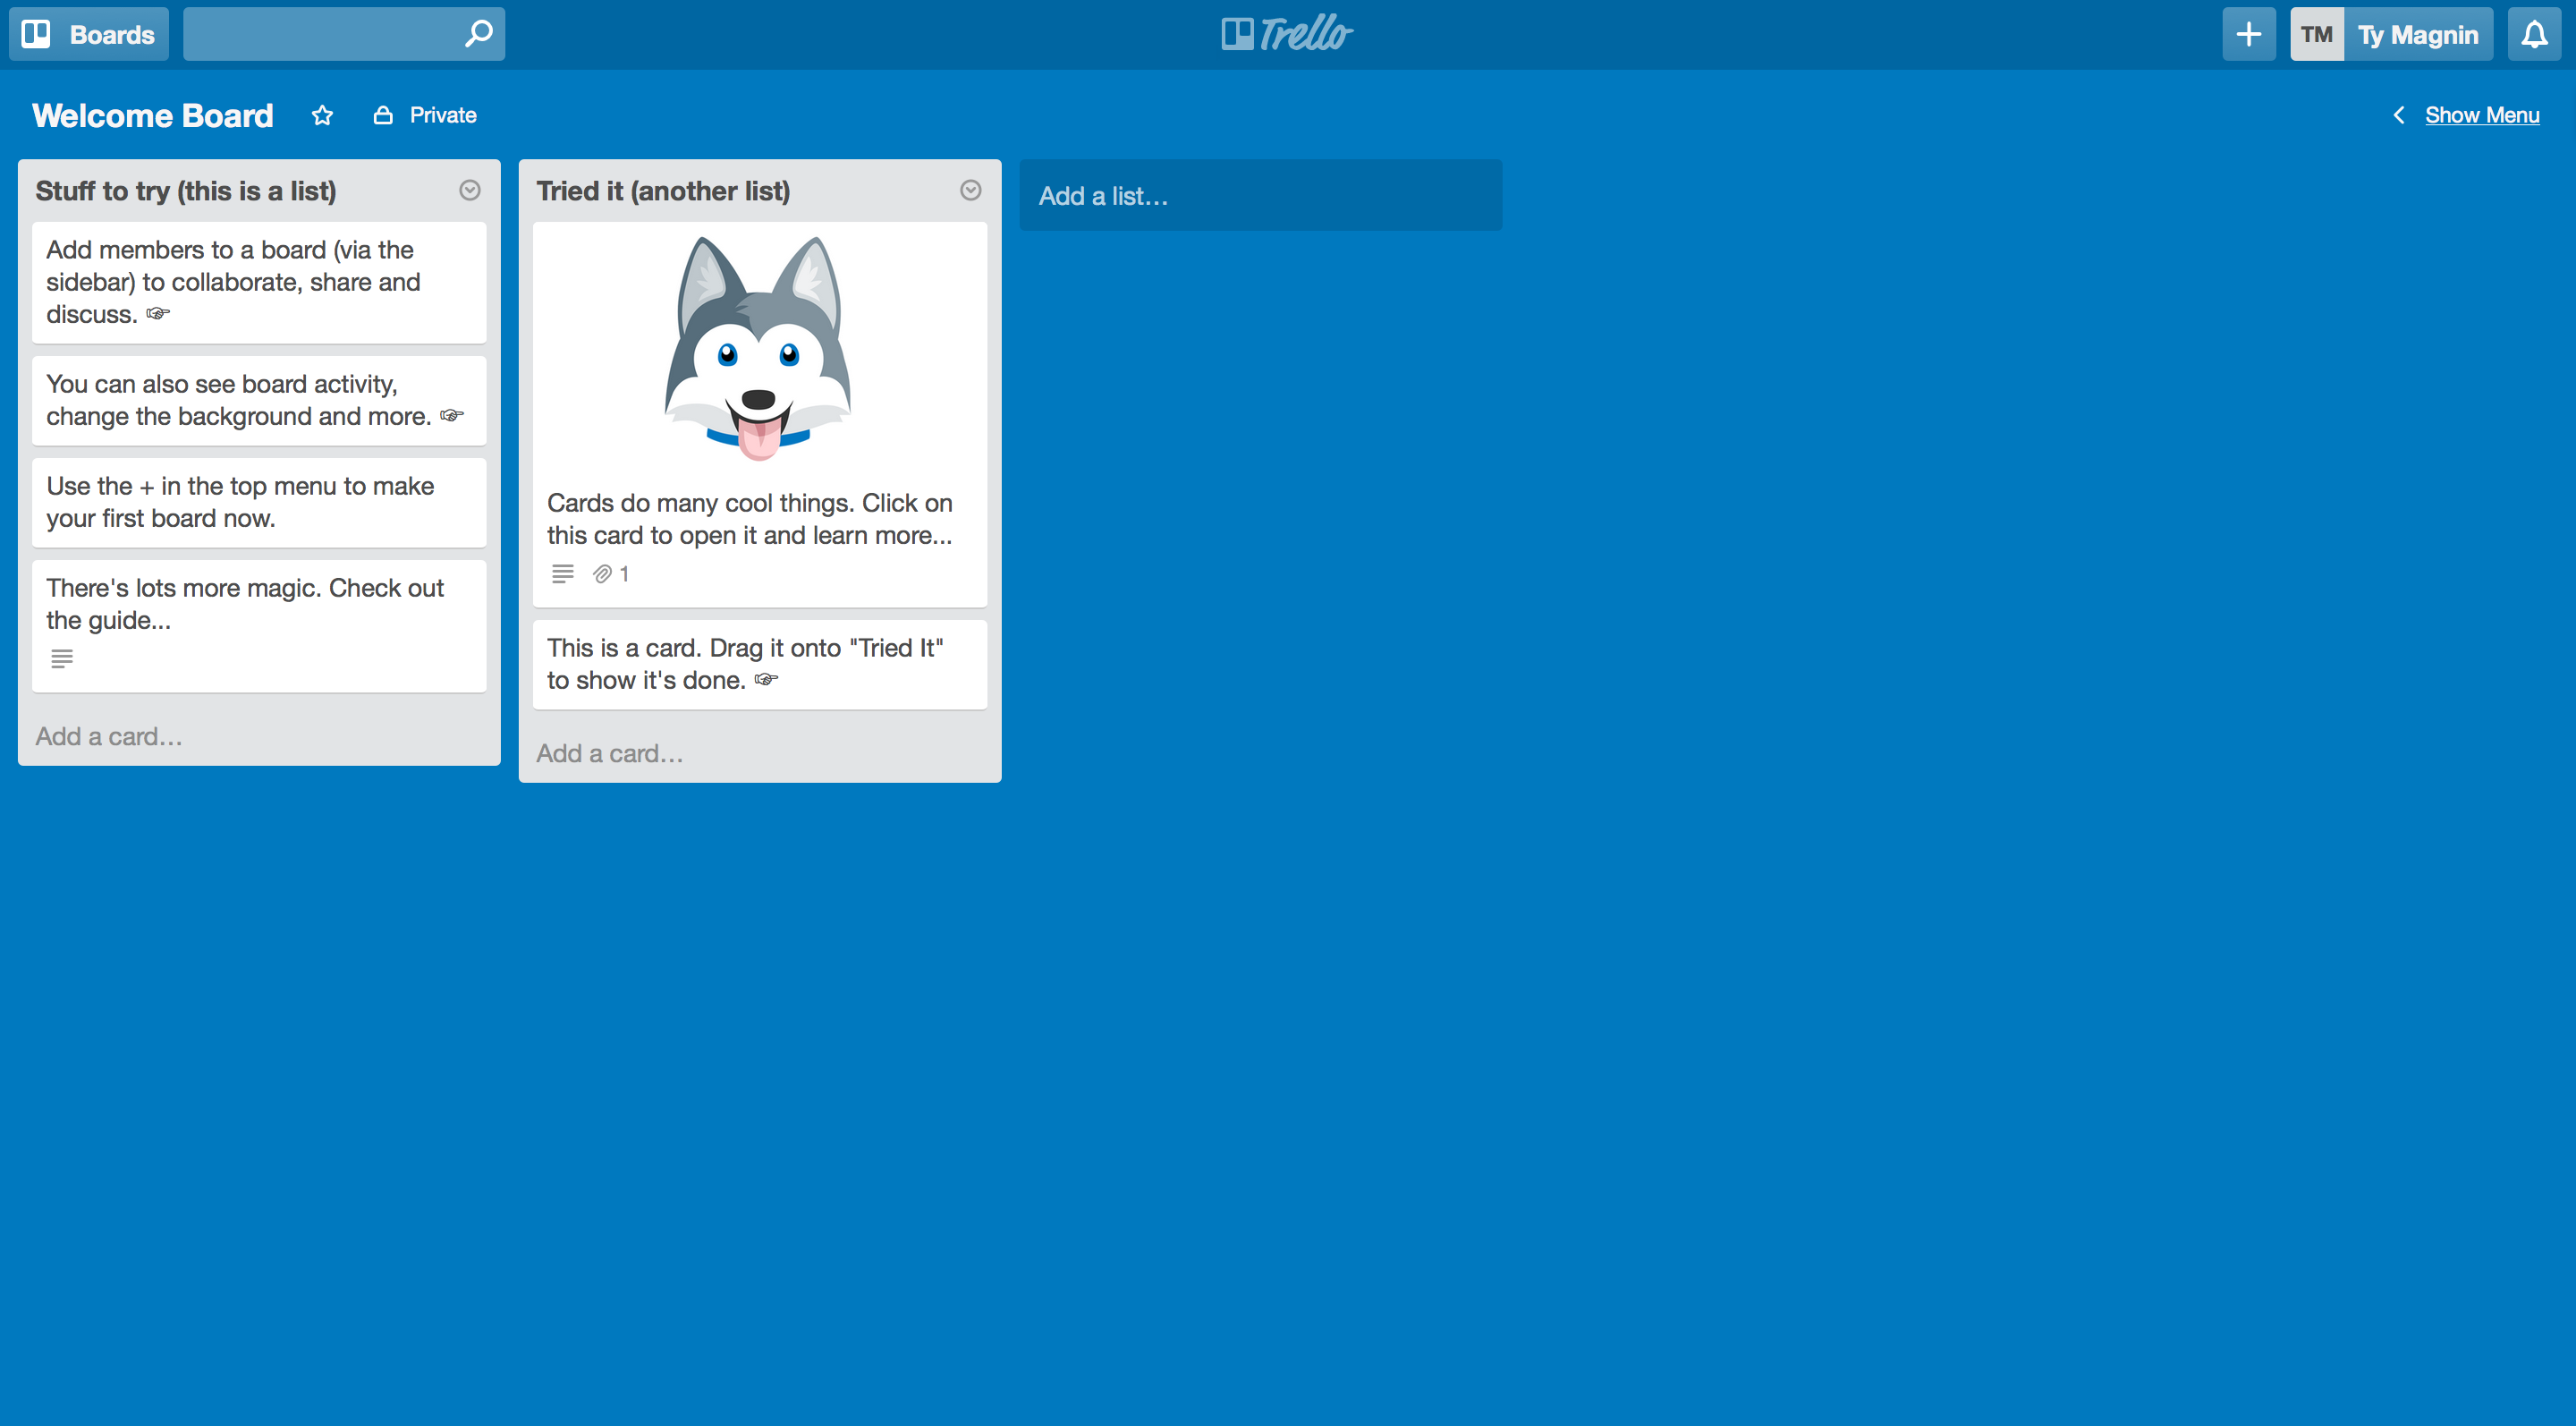Open the Add members to a board card
This screenshot has height=1426, width=2576.
(x=259, y=283)
